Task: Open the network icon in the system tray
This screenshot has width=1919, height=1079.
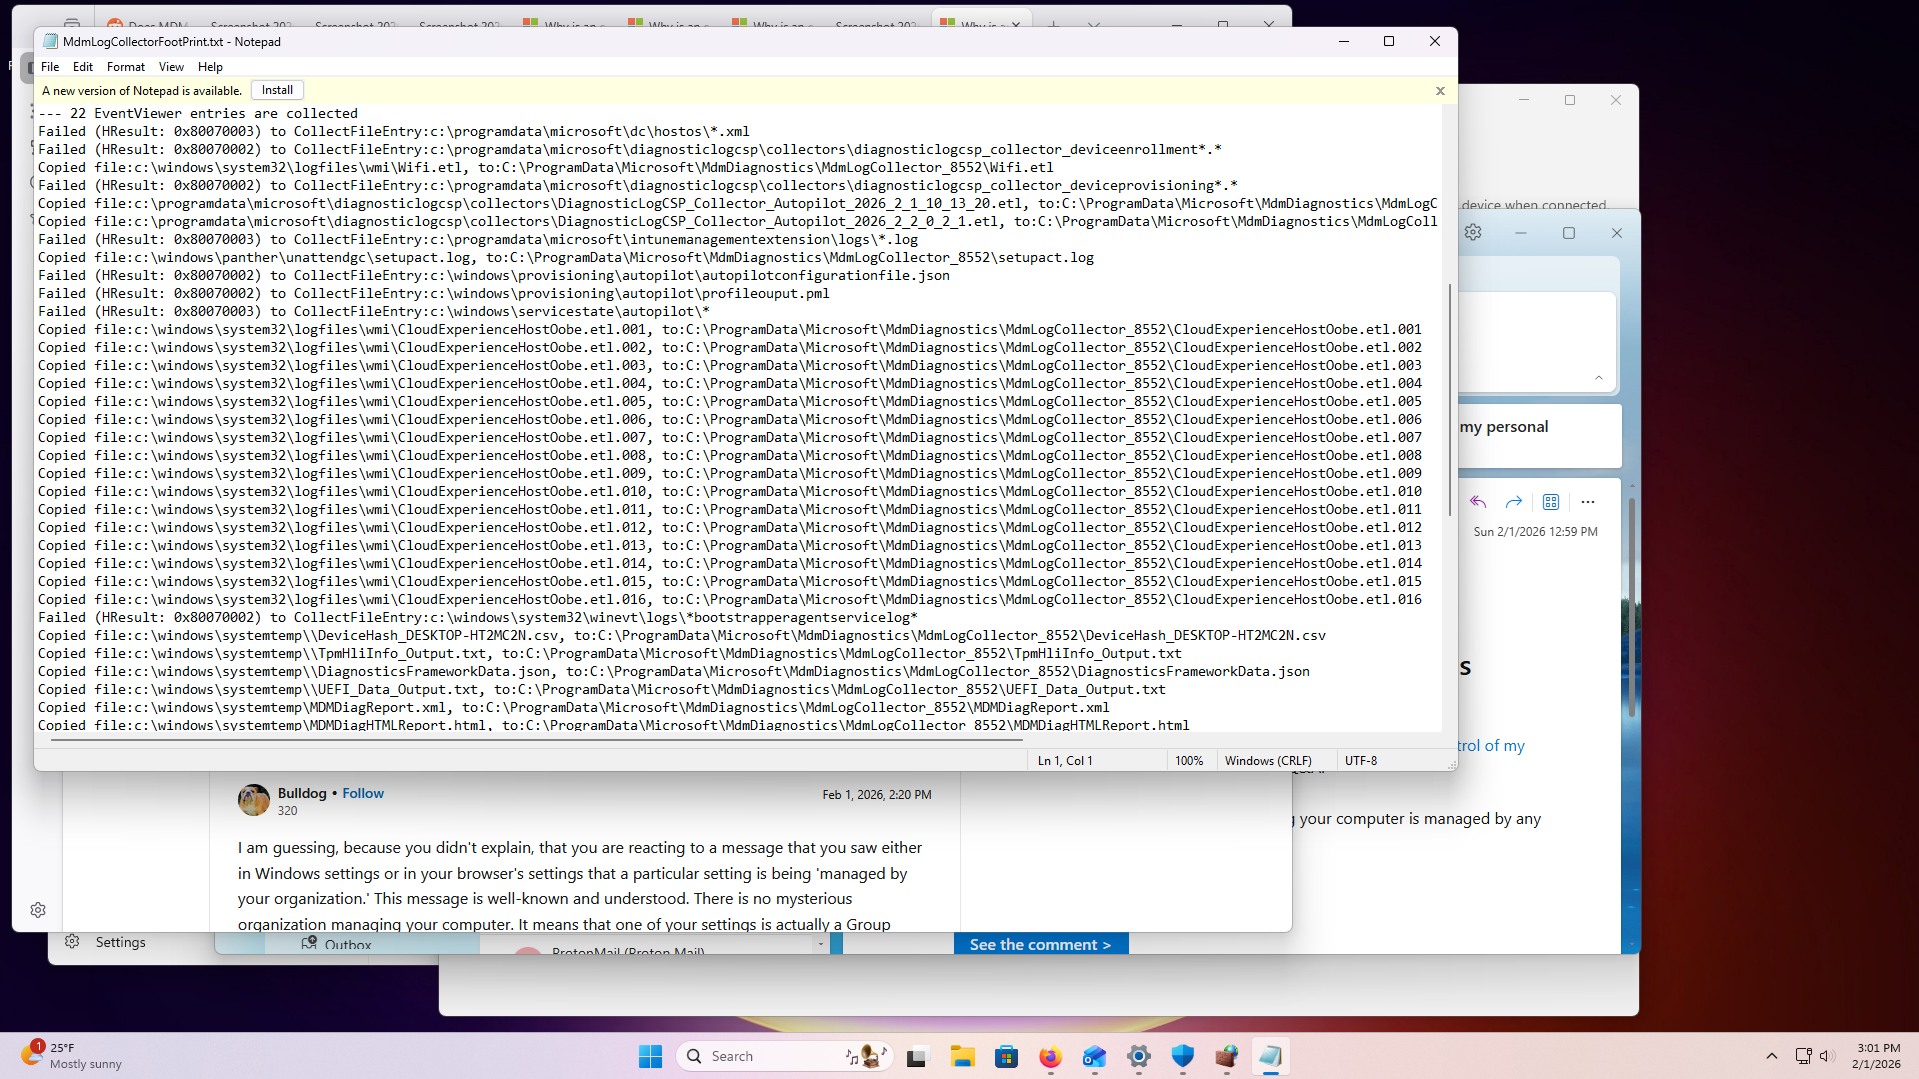Action: point(1803,1056)
